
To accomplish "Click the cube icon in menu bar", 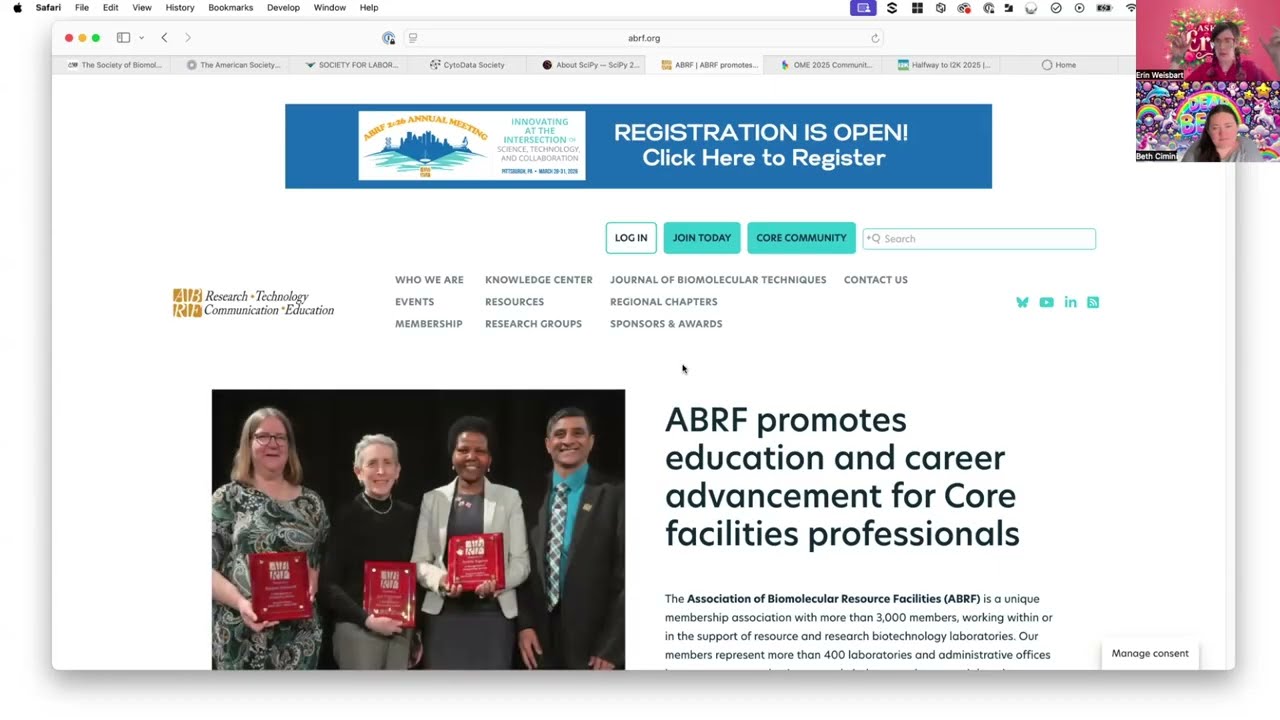I will 941,8.
